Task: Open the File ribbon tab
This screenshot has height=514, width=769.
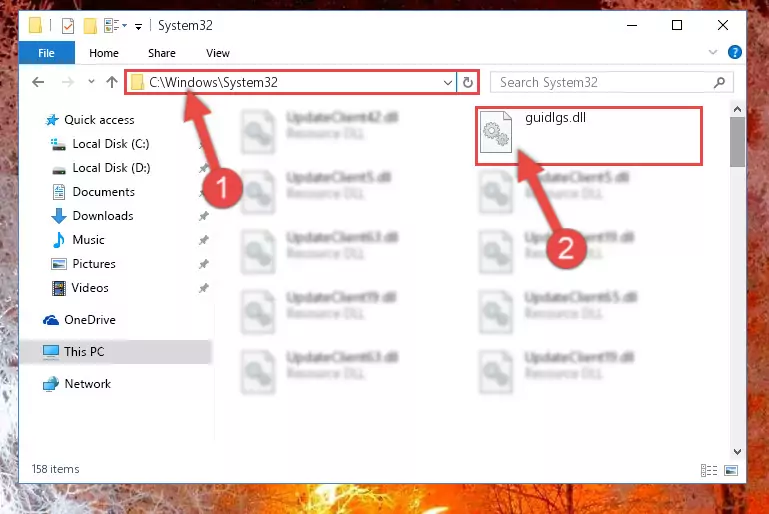Action: point(47,53)
